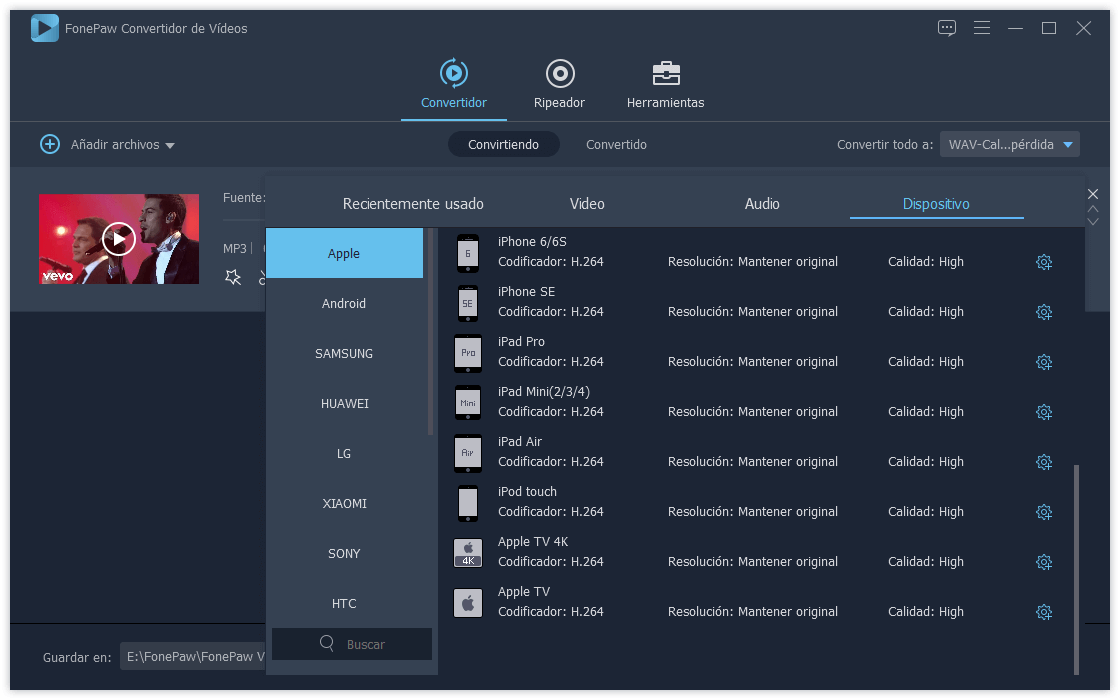Click the iPad Mini device icon

(x=468, y=404)
